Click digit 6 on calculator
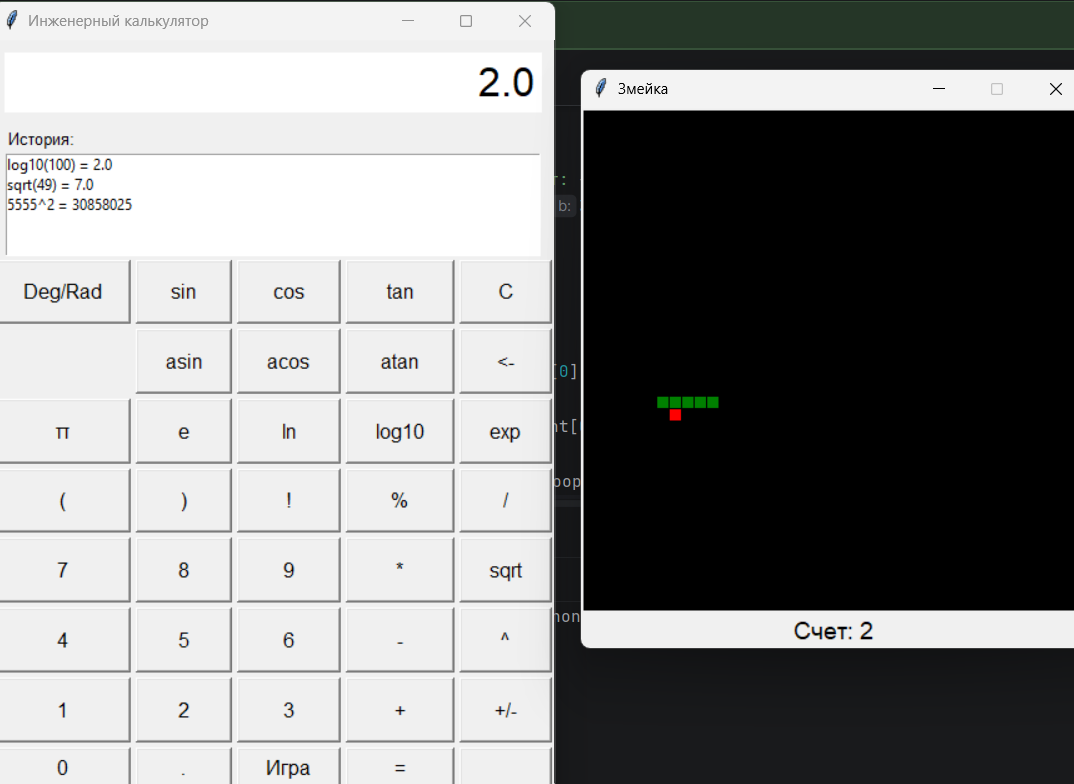The image size is (1074, 784). click(x=288, y=640)
